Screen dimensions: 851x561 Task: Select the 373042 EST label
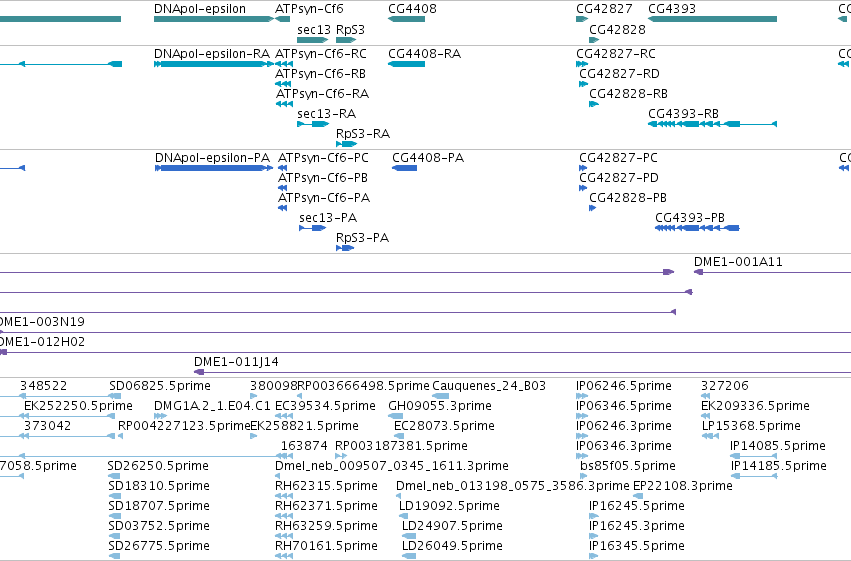coord(47,426)
